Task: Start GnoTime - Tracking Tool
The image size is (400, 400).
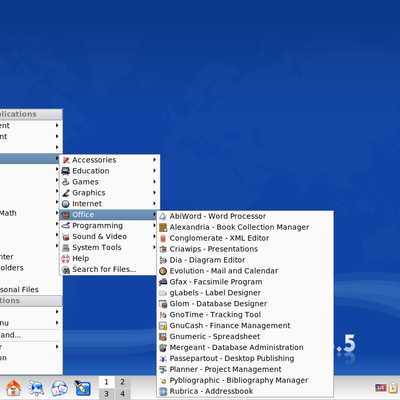Action: click(245, 315)
